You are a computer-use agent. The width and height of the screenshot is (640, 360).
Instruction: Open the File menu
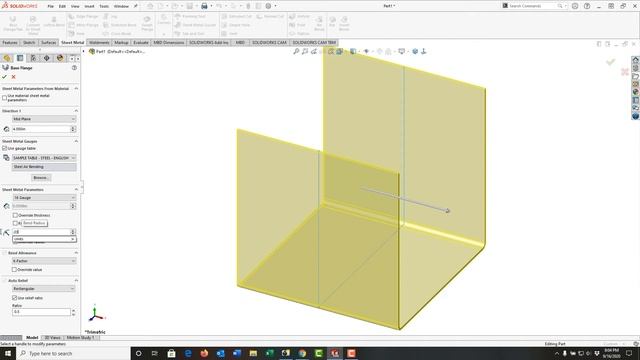(x=51, y=6)
